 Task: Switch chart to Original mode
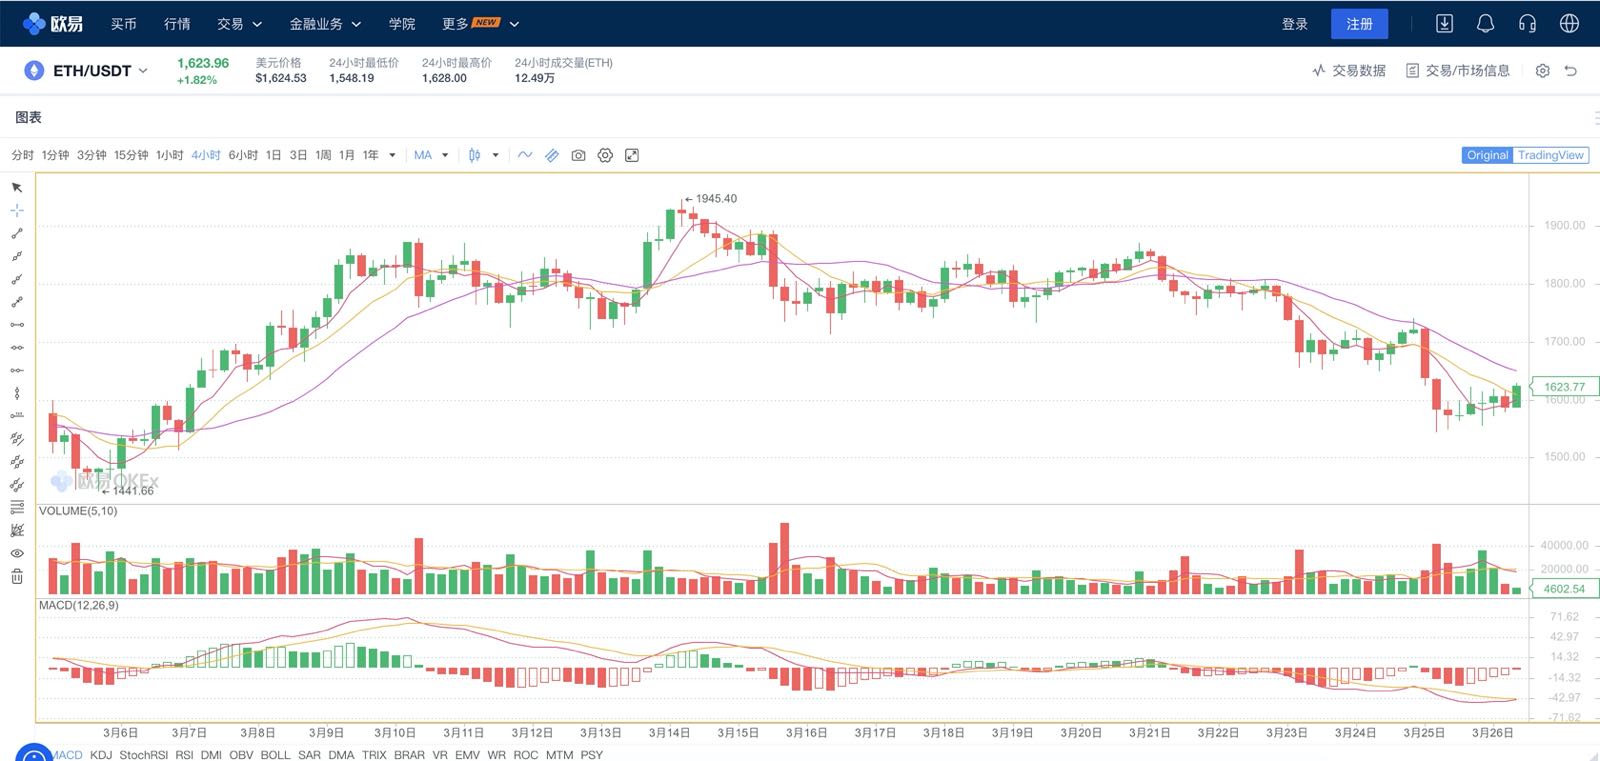tap(1487, 155)
